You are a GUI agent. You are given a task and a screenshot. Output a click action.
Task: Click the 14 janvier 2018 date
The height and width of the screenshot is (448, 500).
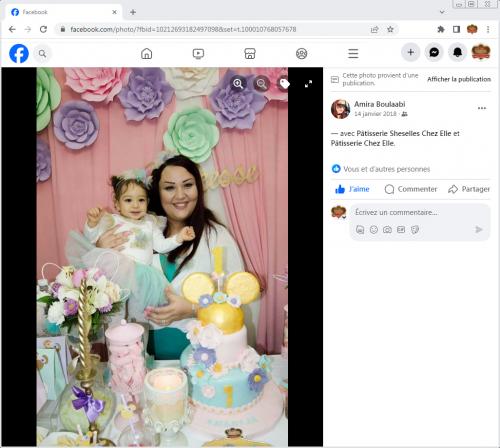[x=375, y=114]
